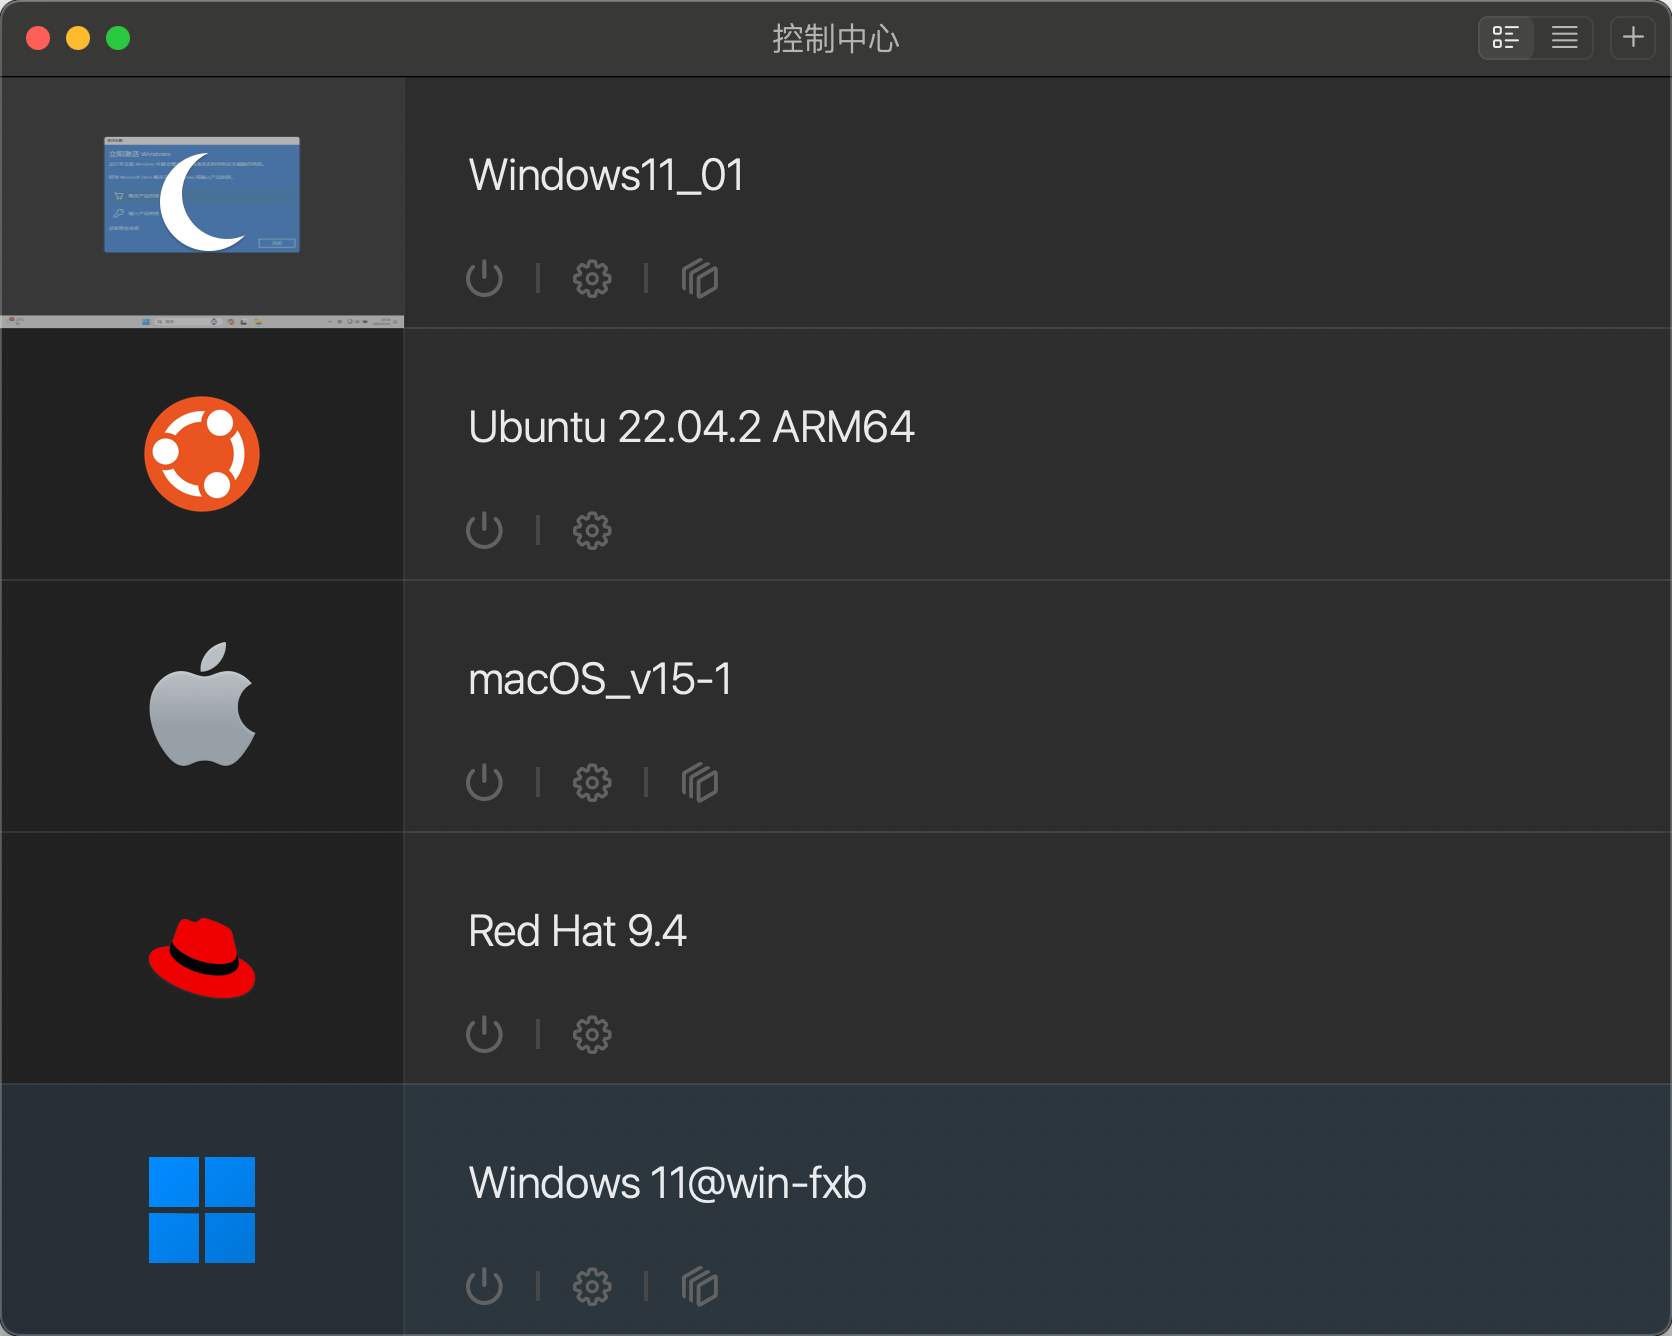Click the Windows logo thumbnail for win-fxb
Screen dimensions: 1672x1336
pos(202,1210)
